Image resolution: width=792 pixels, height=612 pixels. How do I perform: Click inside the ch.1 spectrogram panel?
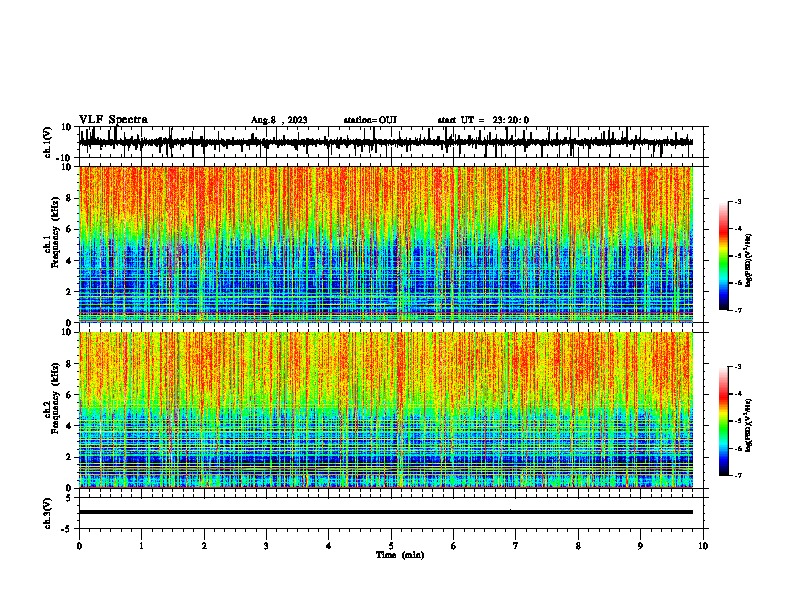(x=385, y=244)
